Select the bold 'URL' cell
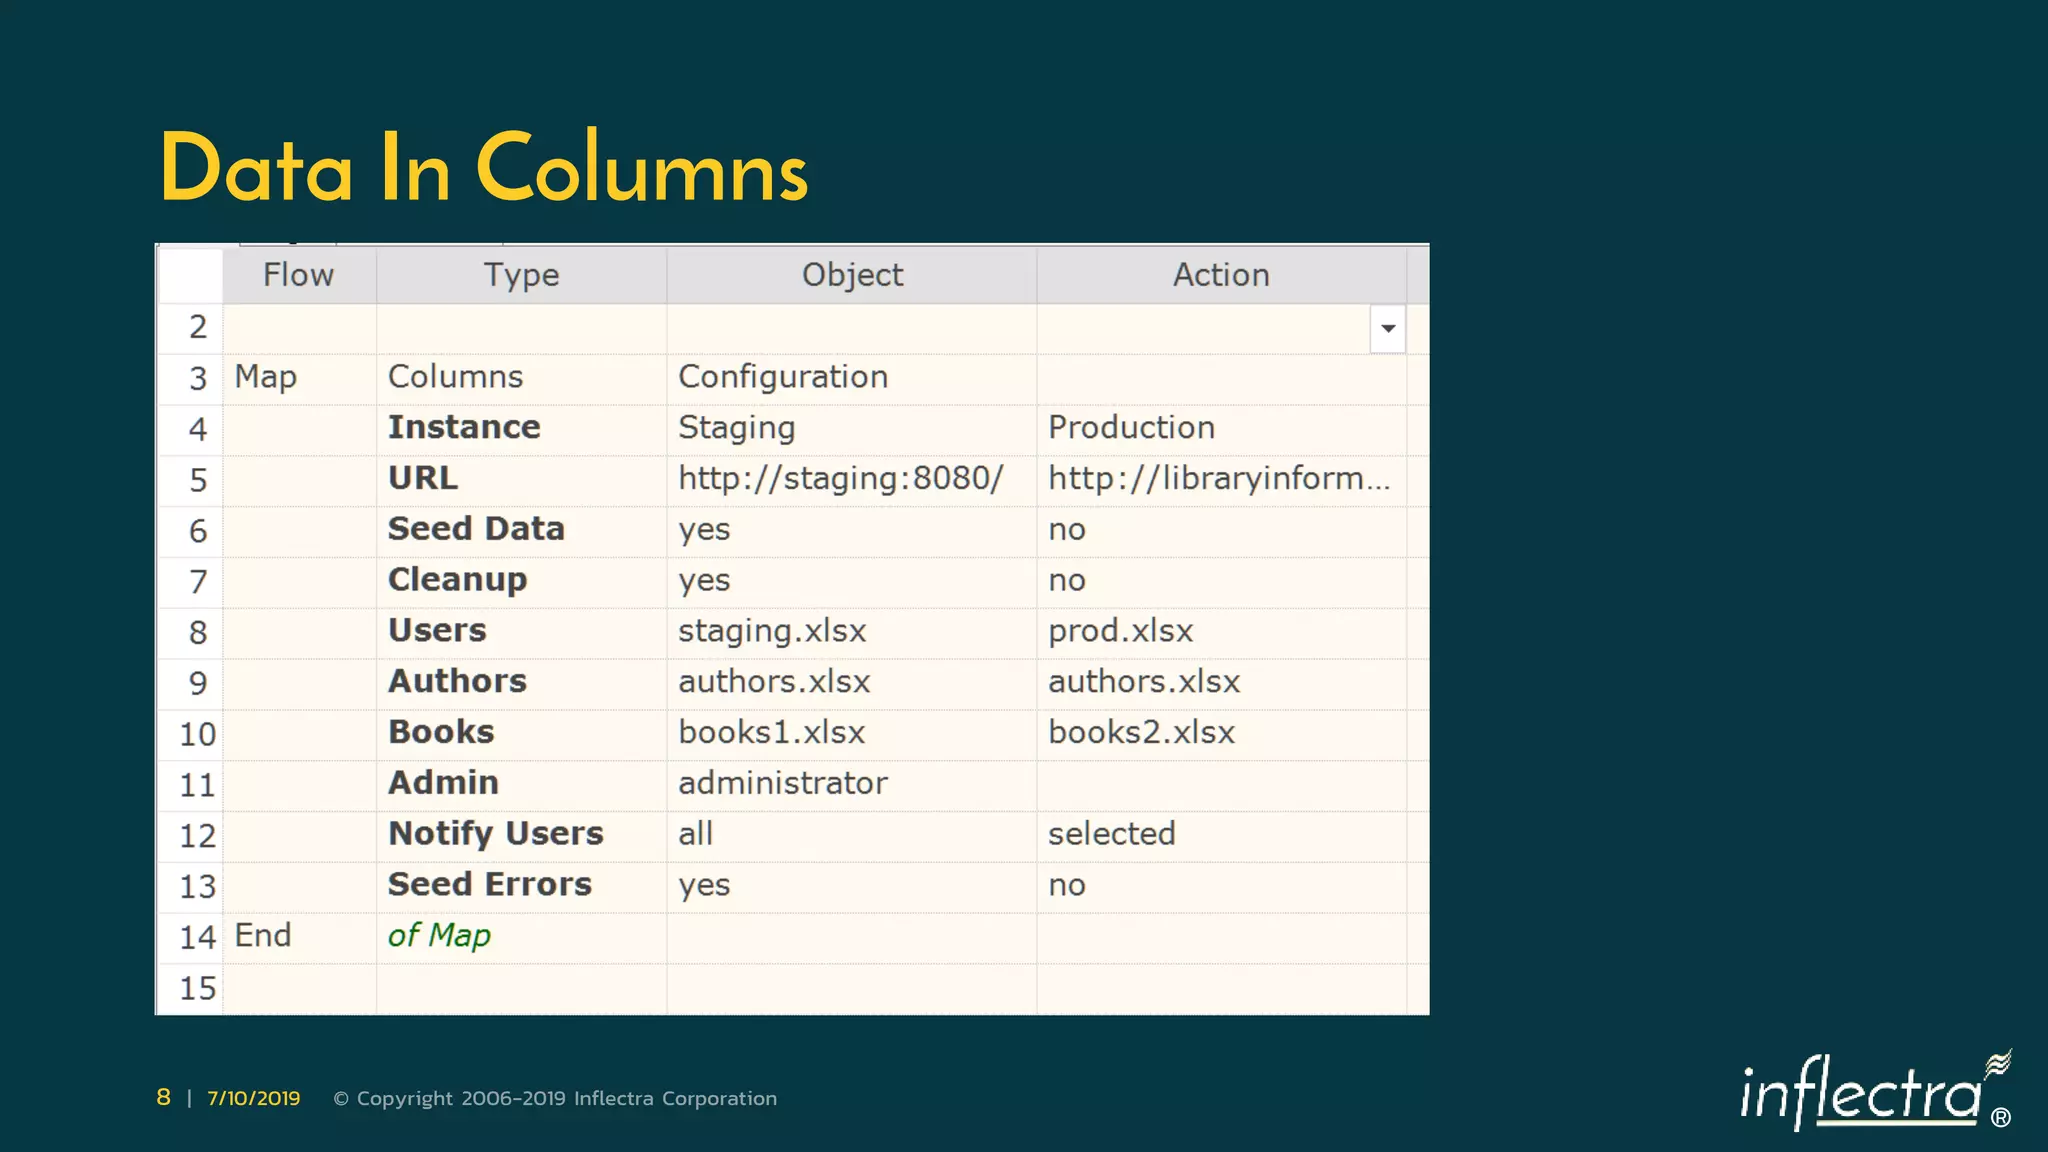This screenshot has height=1152, width=2048. (521, 481)
